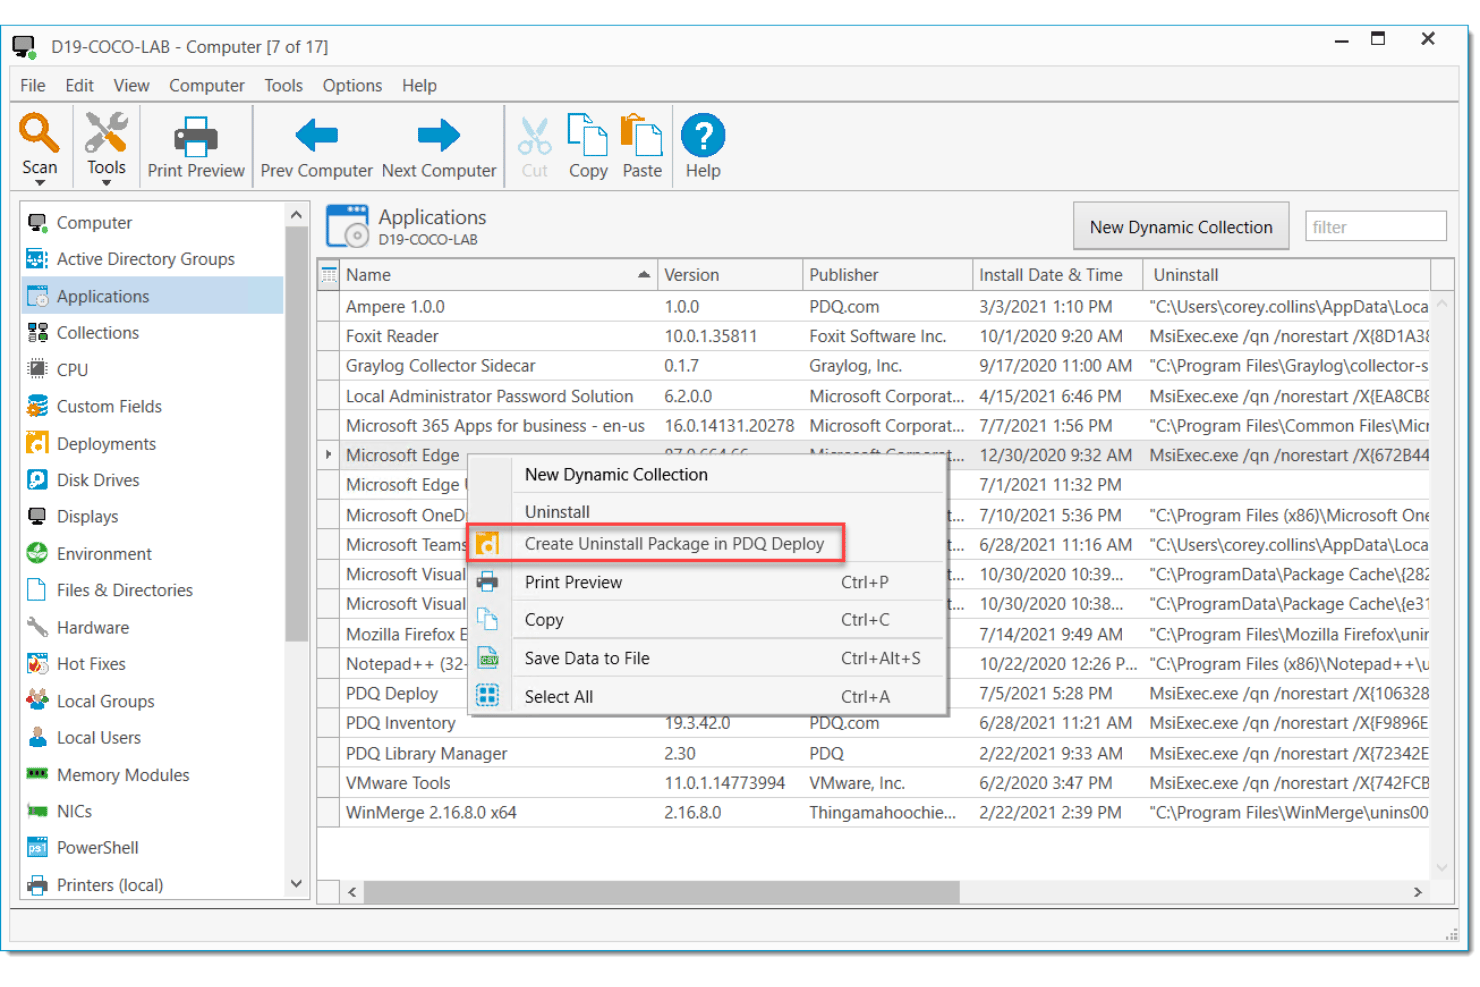Select the Foxit Reader row
Screen dimensions: 1480x987
pyautogui.click(x=873, y=336)
